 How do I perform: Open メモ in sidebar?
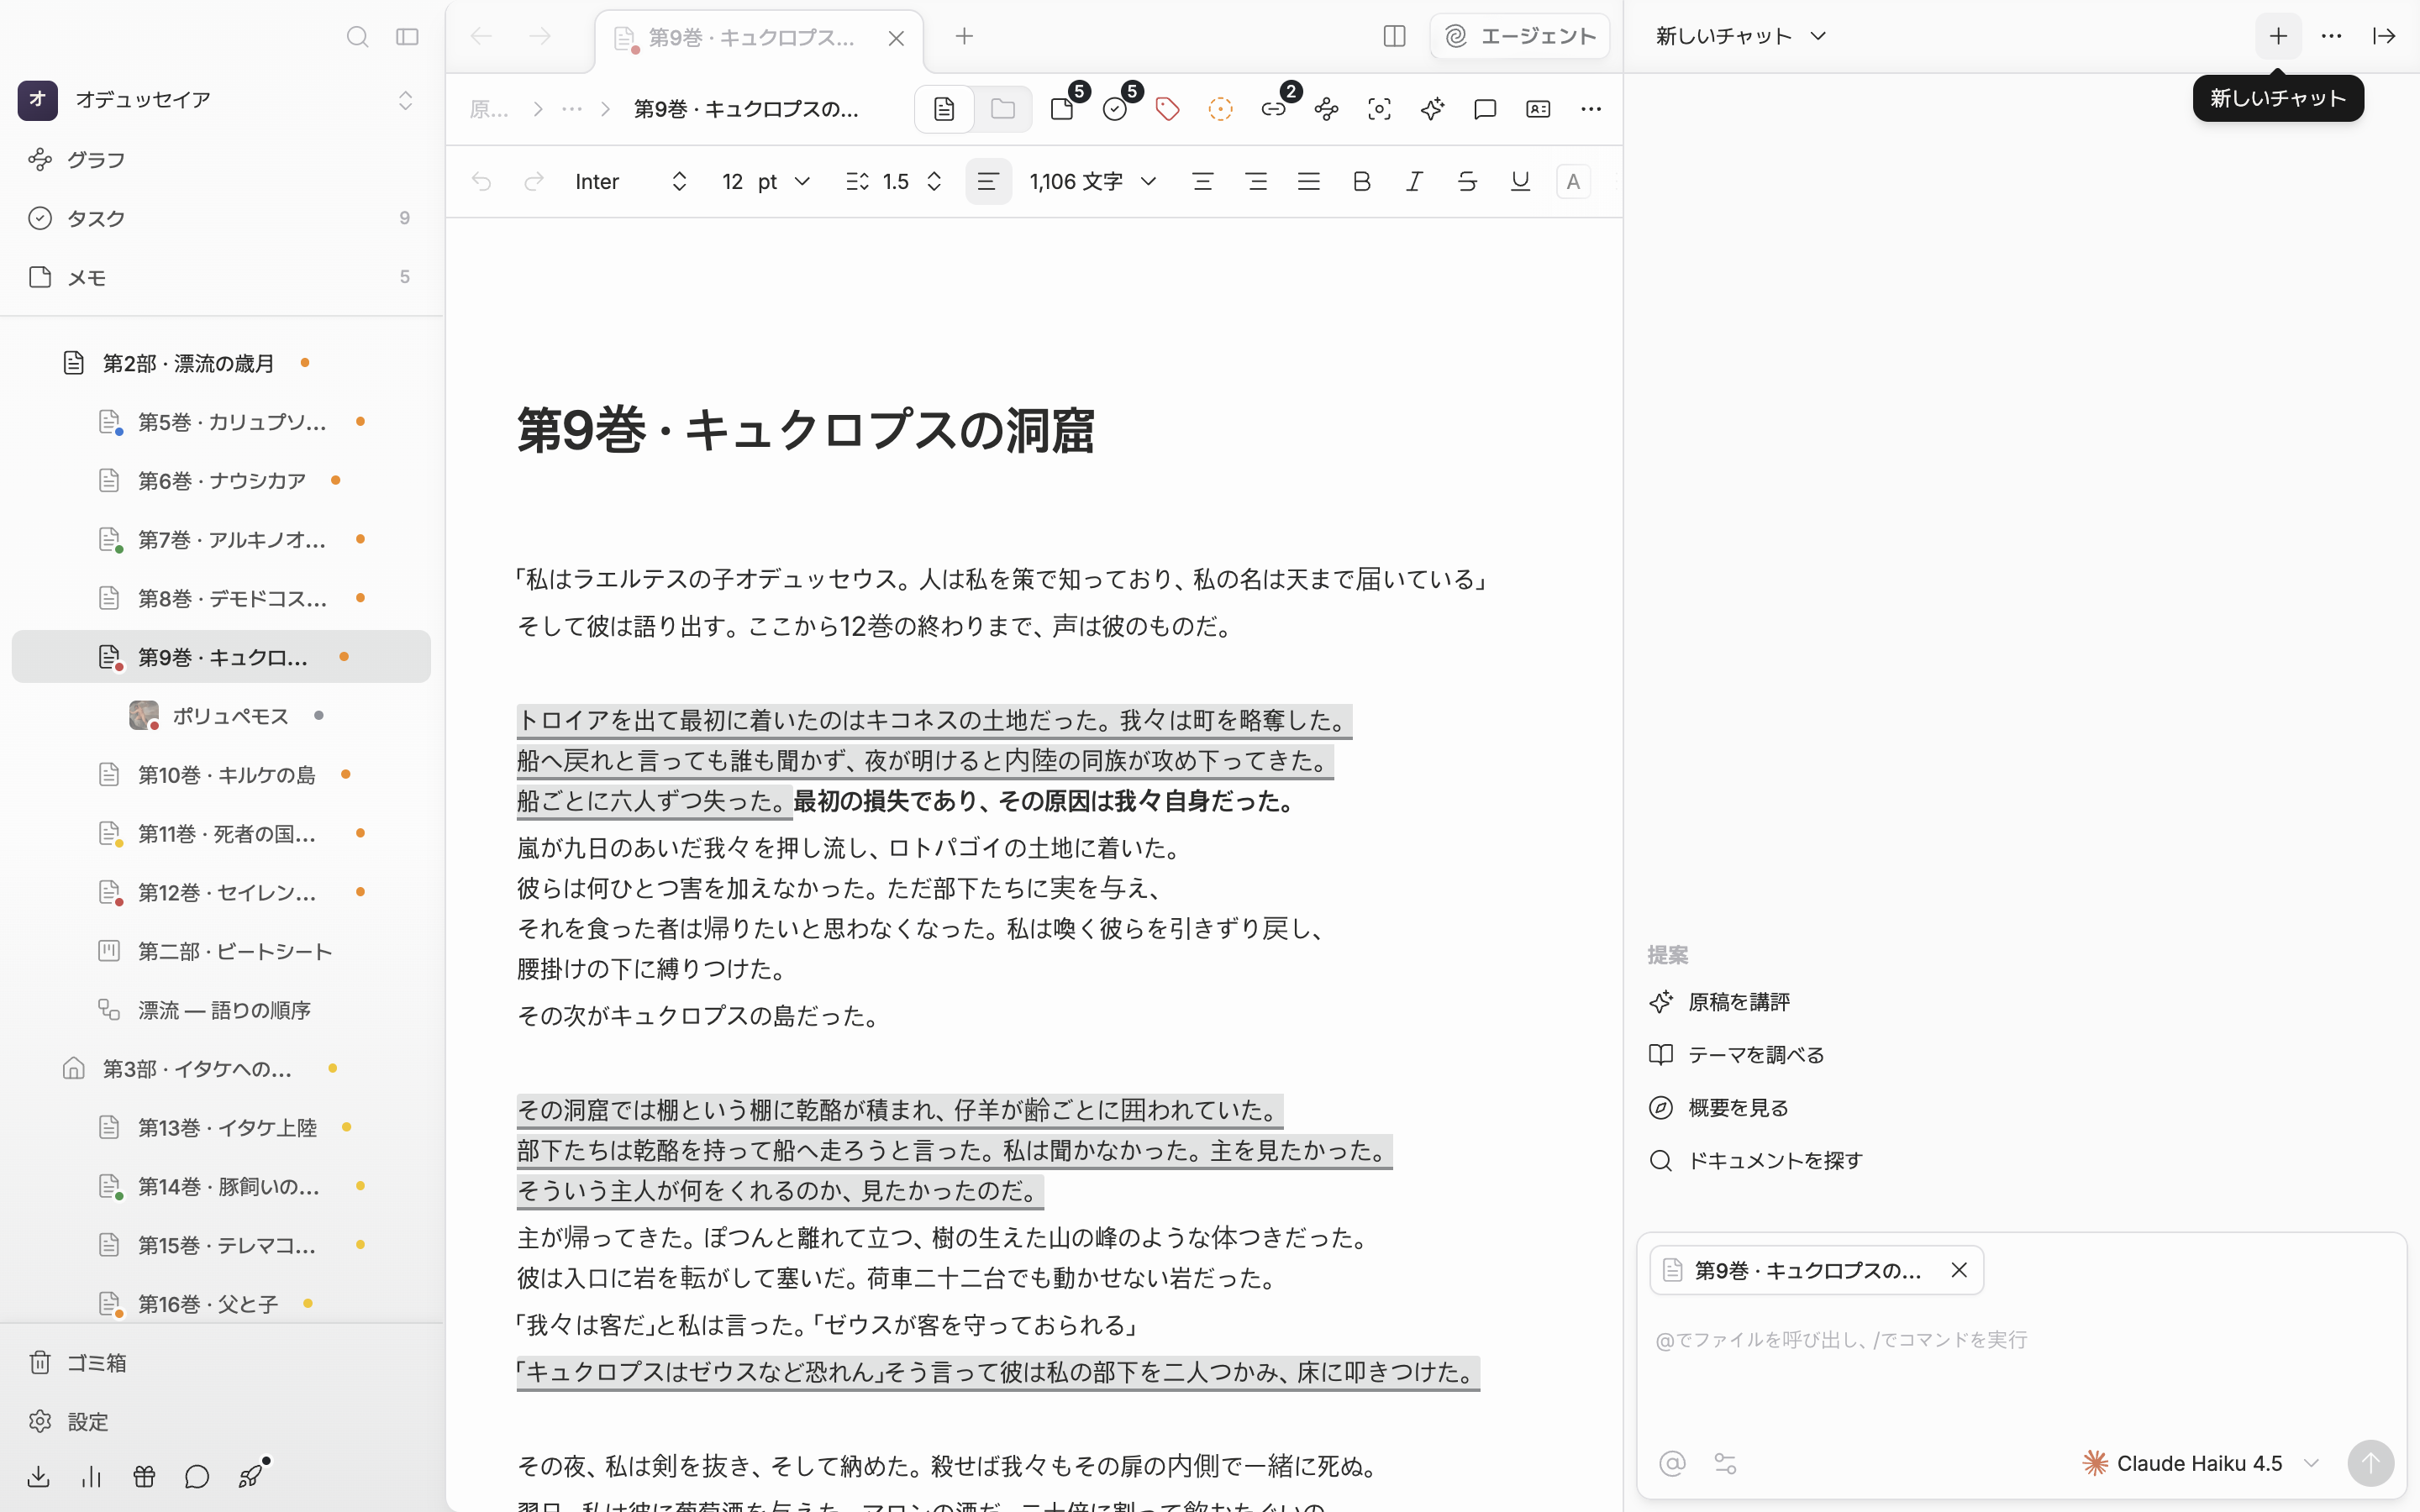(x=221, y=277)
